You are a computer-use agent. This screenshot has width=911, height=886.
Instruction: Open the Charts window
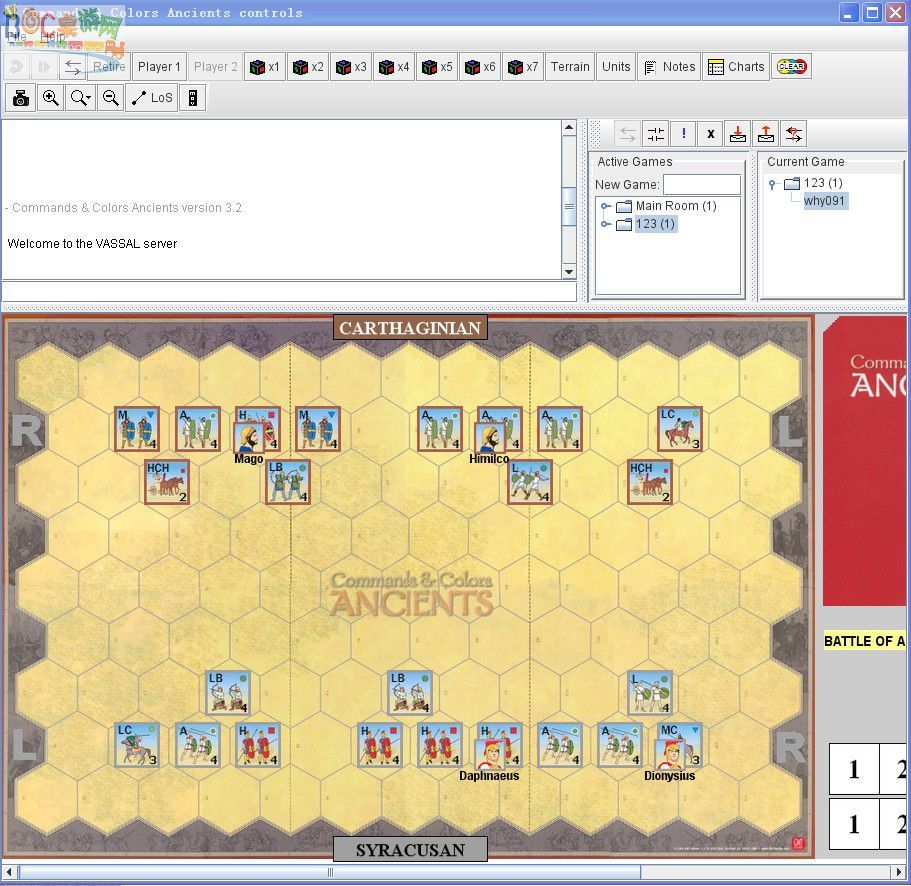click(736, 67)
